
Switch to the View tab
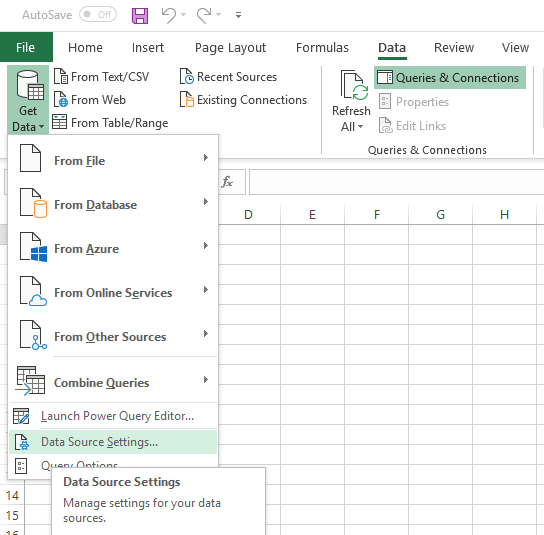pyautogui.click(x=515, y=48)
